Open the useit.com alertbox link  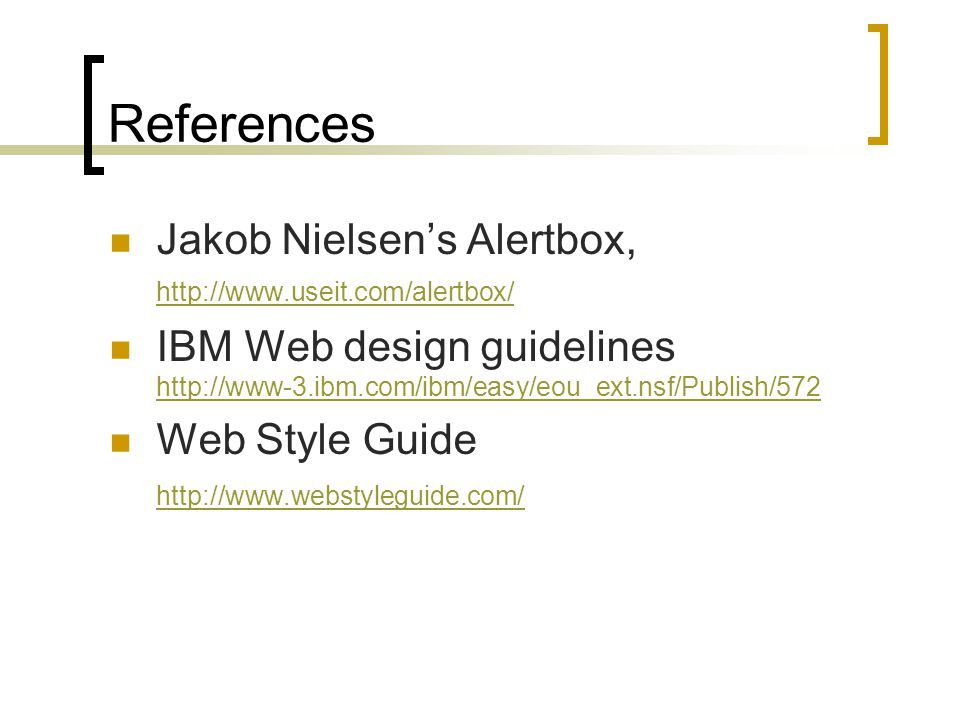[335, 292]
